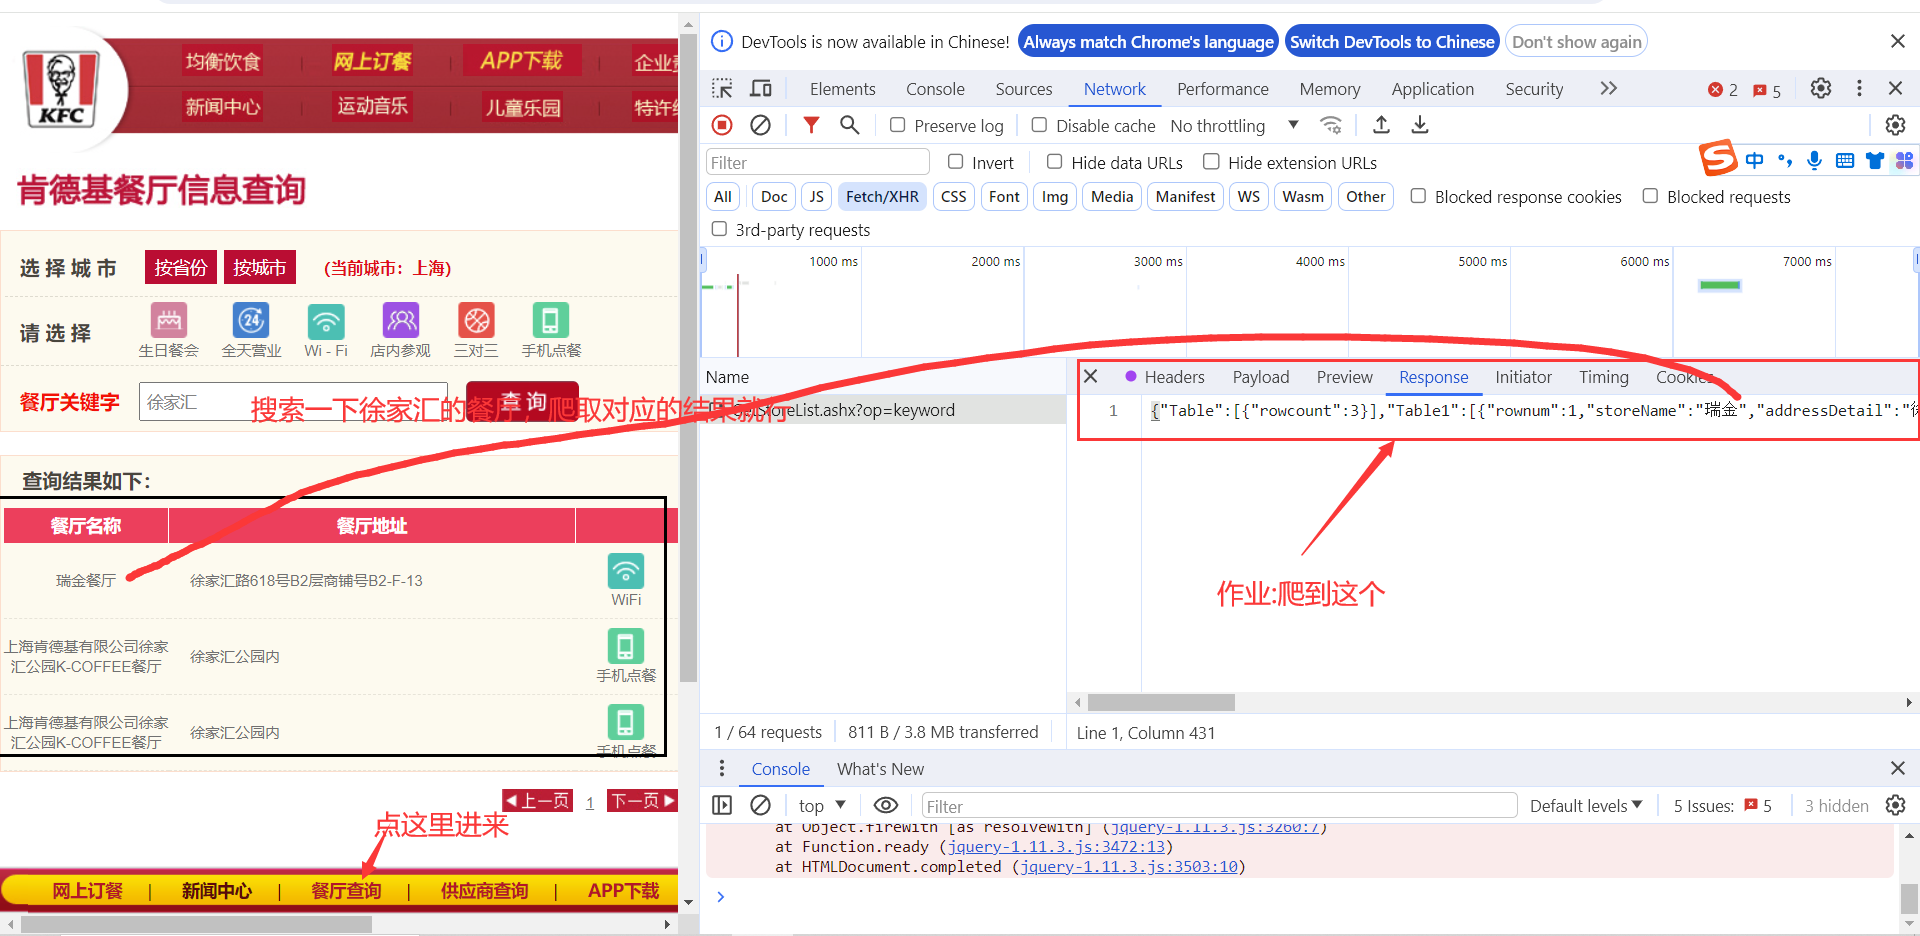Image resolution: width=1920 pixels, height=936 pixels.
Task: Enable Preserve log checkbox
Action: coord(898,125)
